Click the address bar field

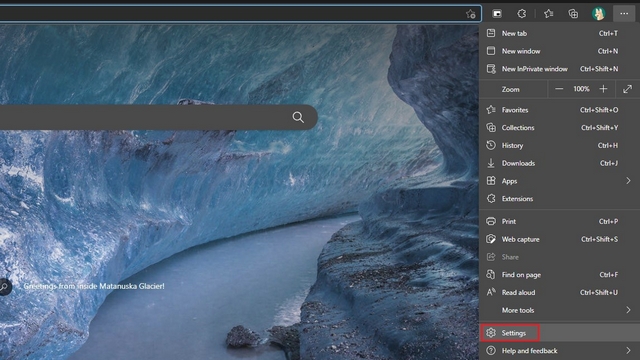pyautogui.click(x=240, y=14)
